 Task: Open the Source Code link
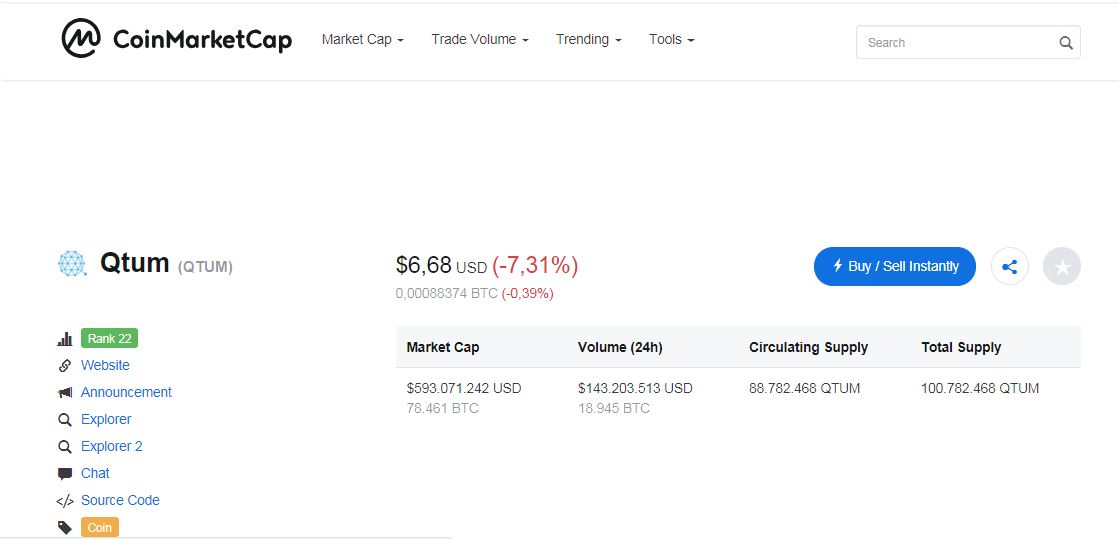[120, 501]
